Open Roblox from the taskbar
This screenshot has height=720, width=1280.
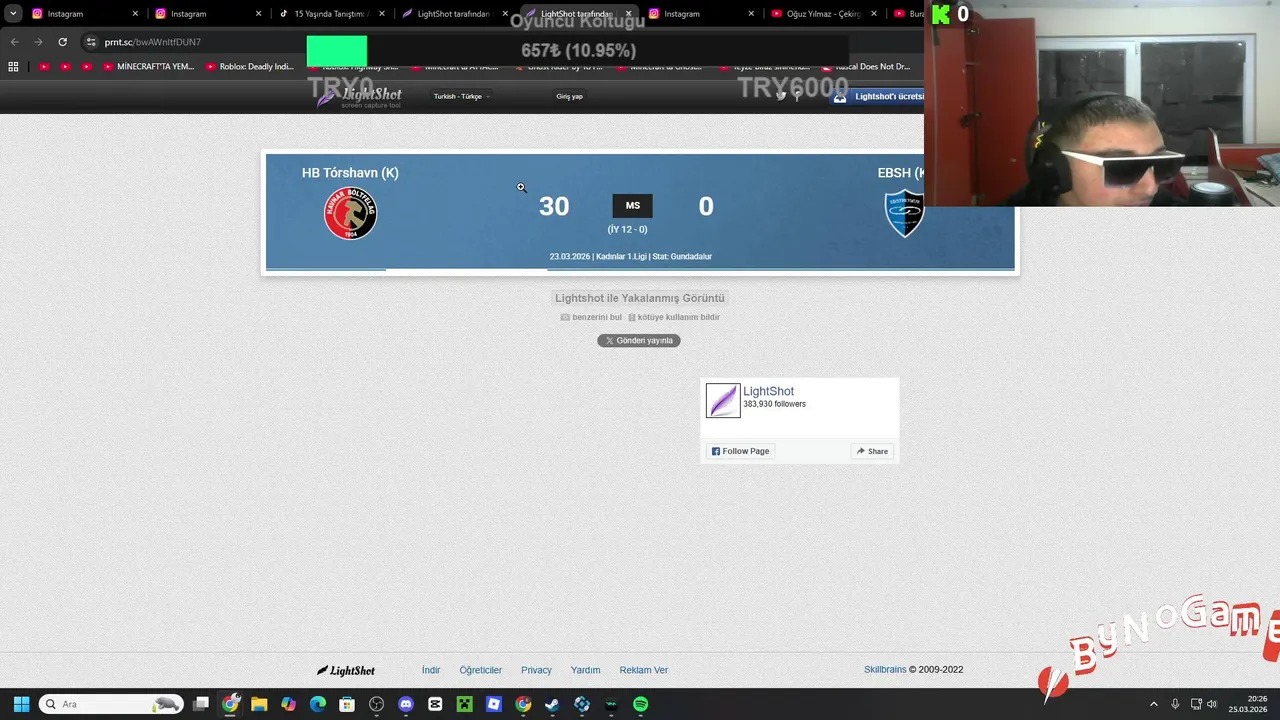tap(494, 704)
